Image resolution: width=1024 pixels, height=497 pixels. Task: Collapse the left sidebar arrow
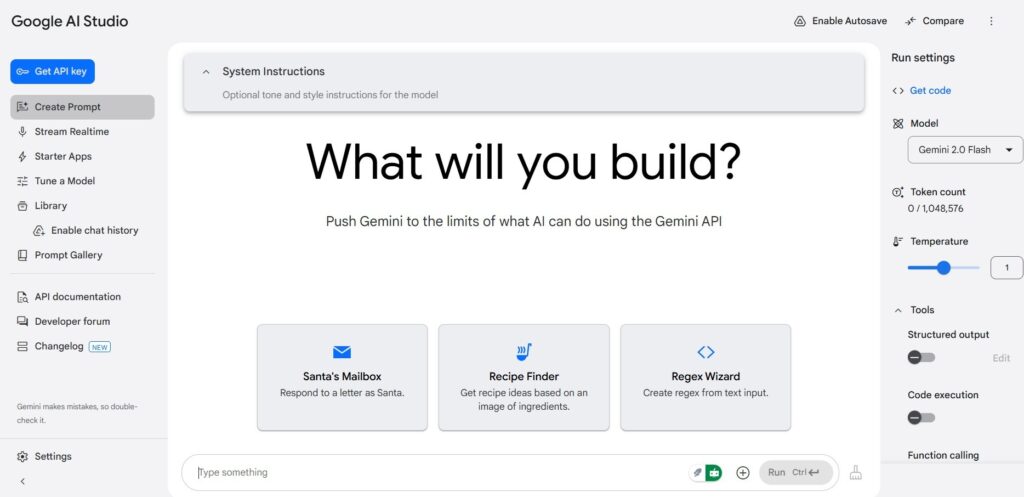22,482
